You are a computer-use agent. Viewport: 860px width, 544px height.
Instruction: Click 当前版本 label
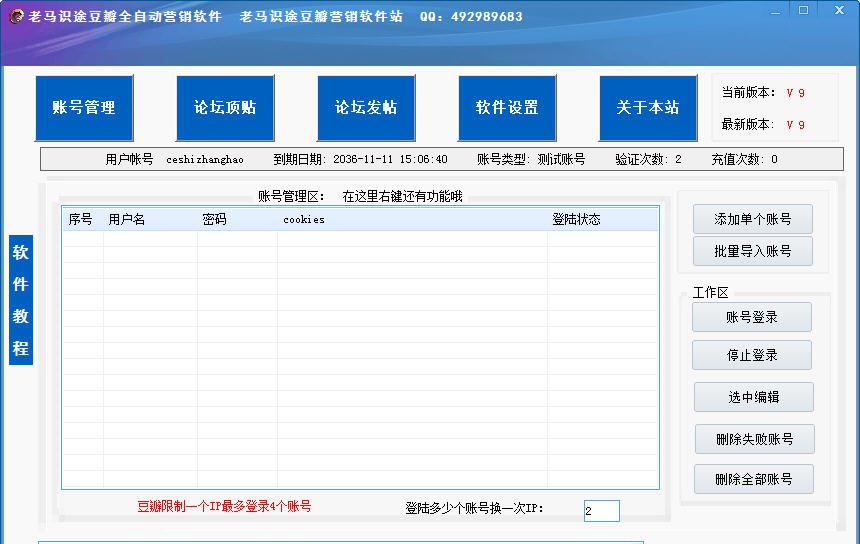coord(748,93)
